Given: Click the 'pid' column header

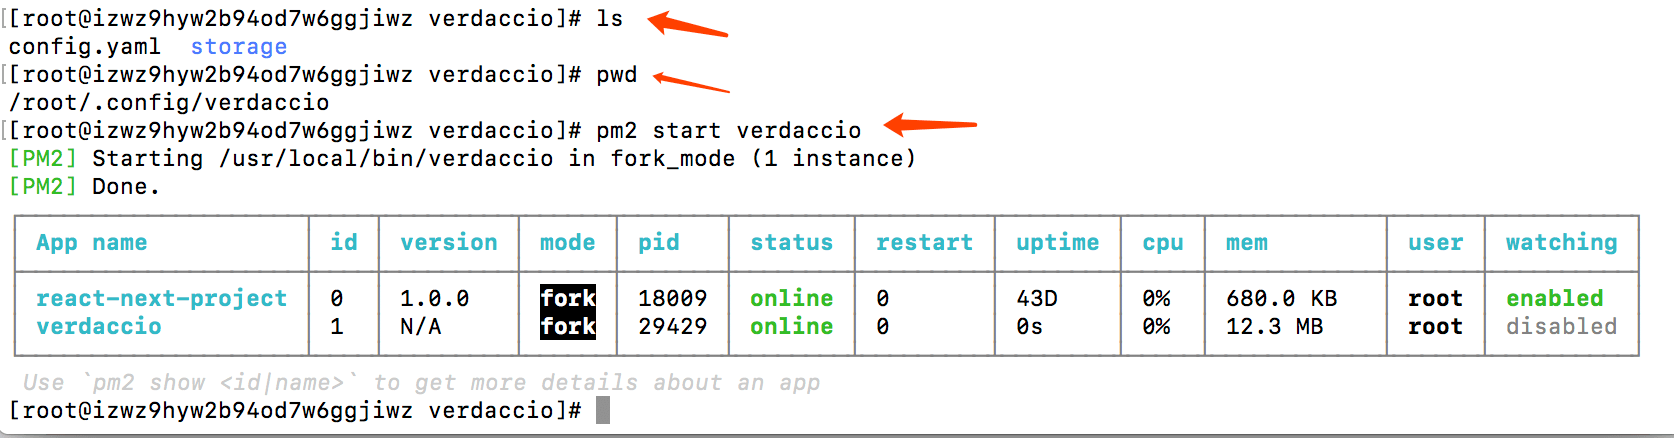Looking at the screenshot, I should (659, 243).
